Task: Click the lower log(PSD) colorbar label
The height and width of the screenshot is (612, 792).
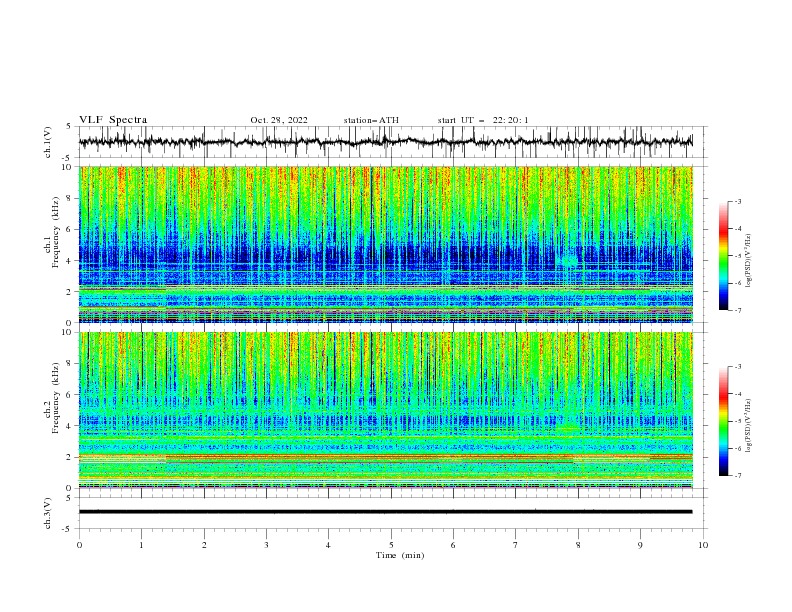Action: pyautogui.click(x=748, y=425)
